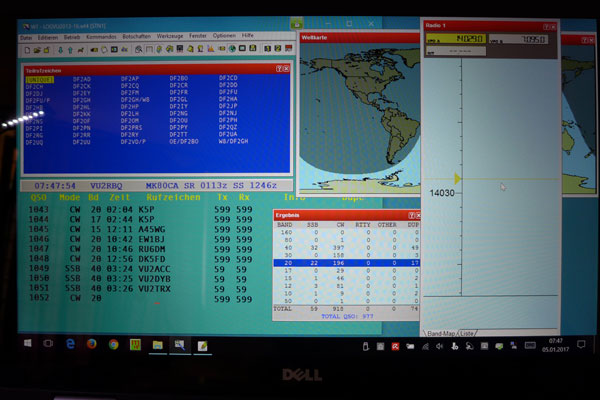Click the magnifier toolbar icon
The image size is (600, 400).
click(139, 49)
